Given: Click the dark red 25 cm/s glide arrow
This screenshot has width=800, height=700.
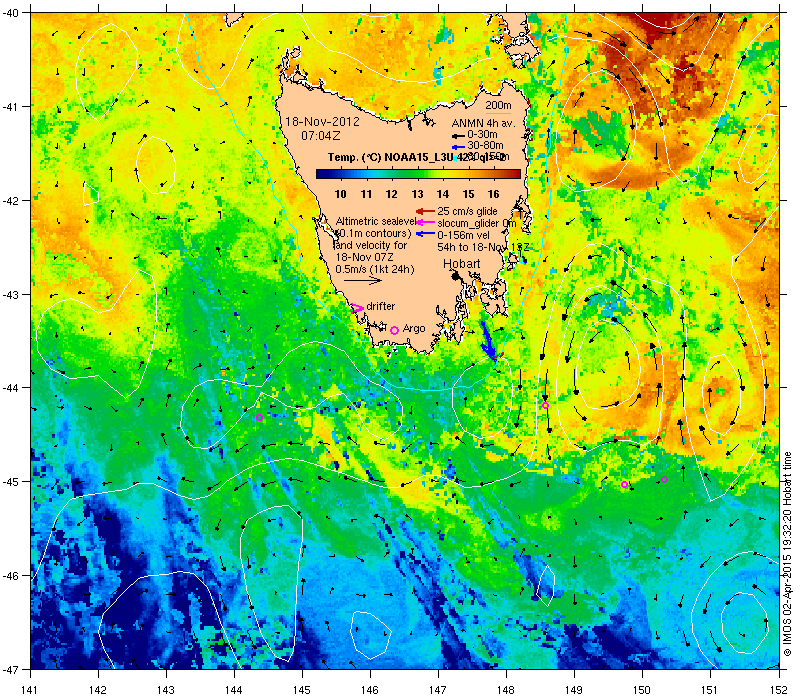Looking at the screenshot, I should pyautogui.click(x=424, y=211).
